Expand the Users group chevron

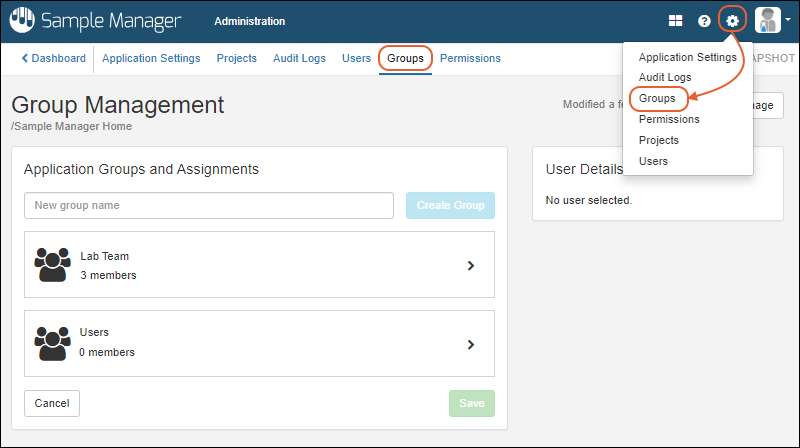(471, 344)
